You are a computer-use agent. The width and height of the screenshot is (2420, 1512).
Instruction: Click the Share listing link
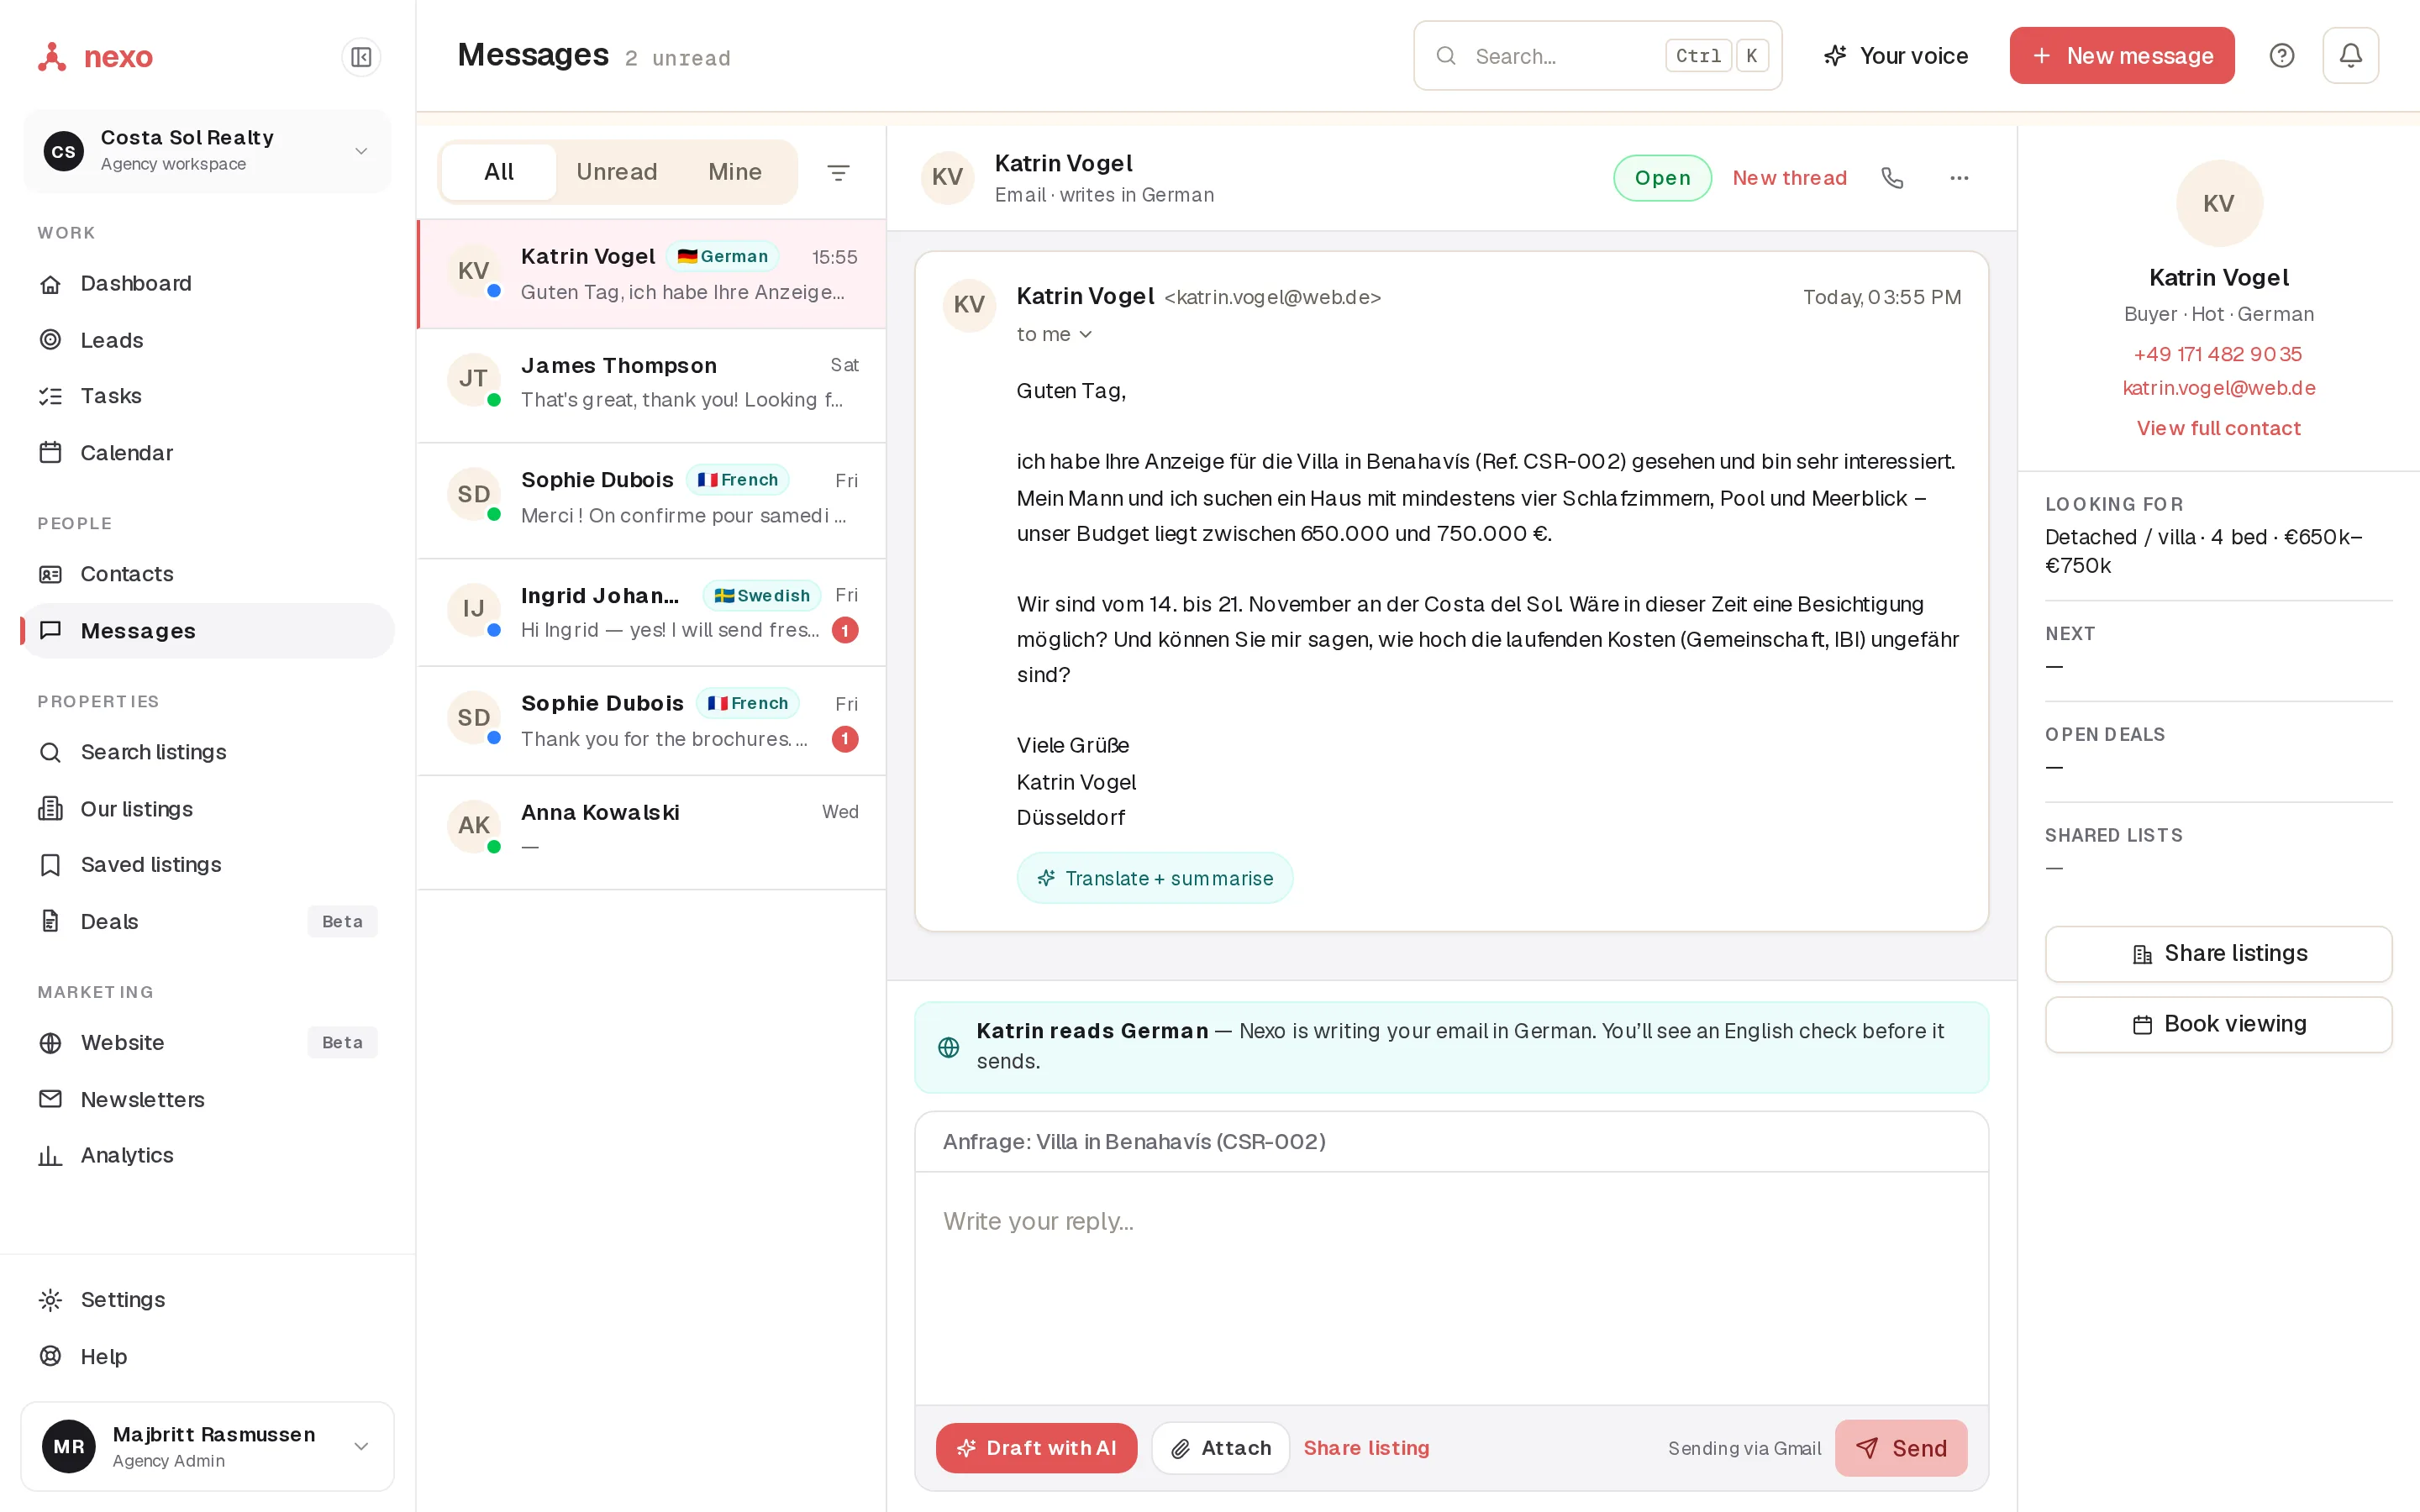(1366, 1448)
